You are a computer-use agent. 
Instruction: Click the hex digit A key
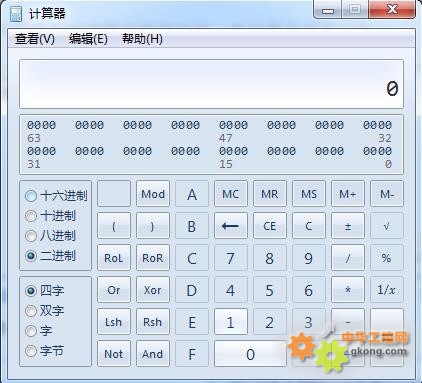(x=192, y=194)
